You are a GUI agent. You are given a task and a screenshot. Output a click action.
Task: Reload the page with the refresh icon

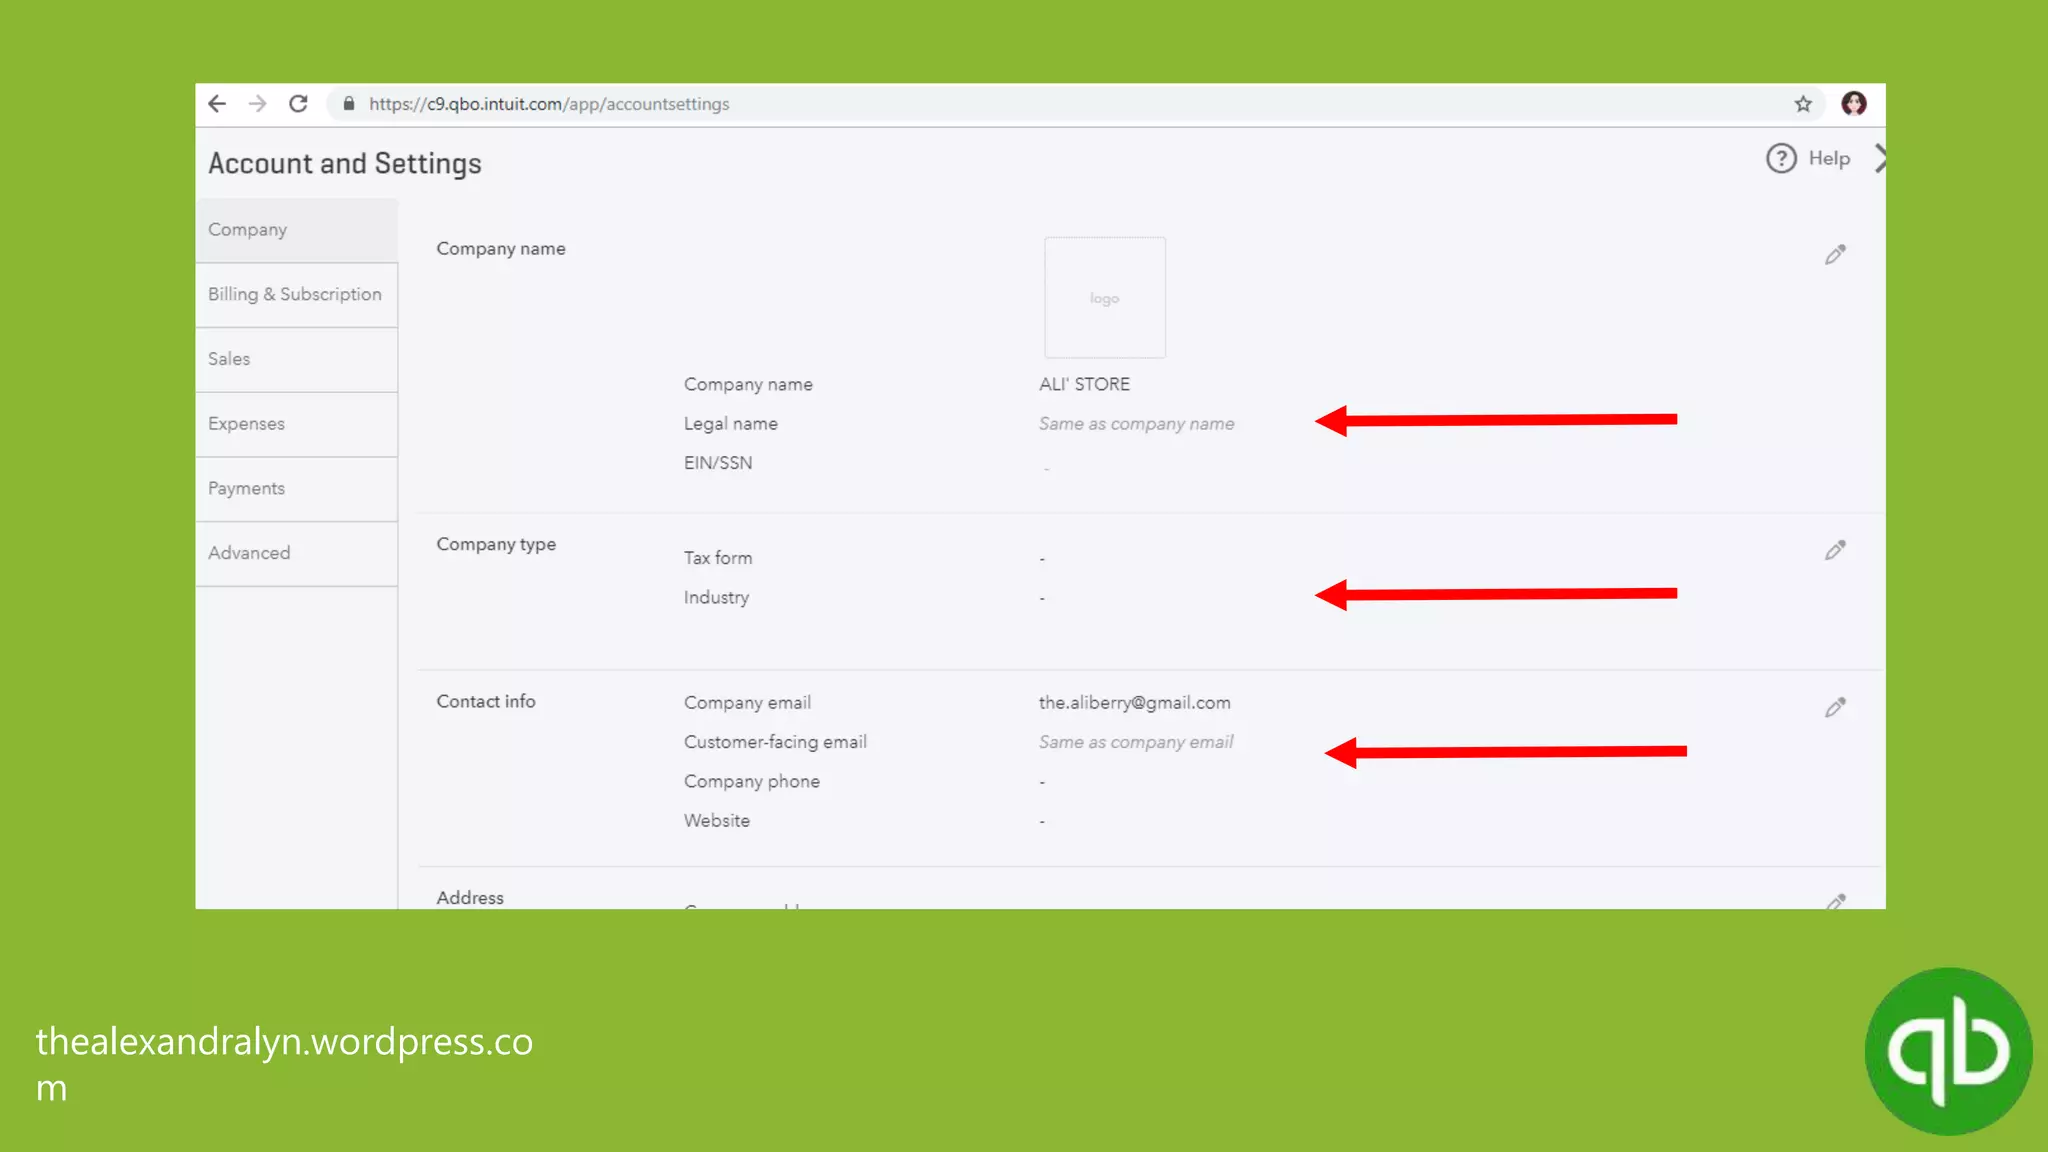point(298,104)
